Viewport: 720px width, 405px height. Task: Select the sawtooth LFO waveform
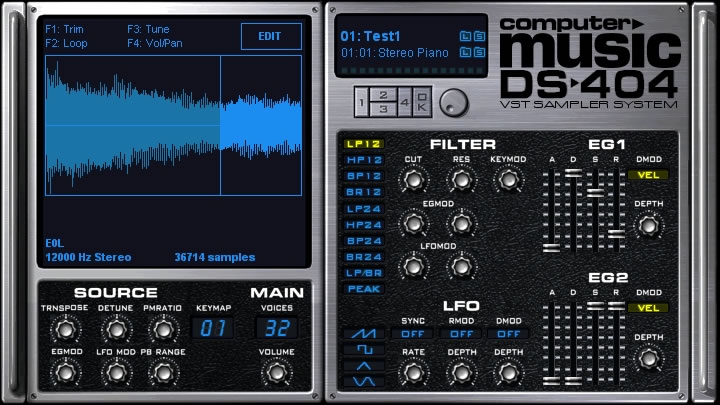click(x=363, y=333)
